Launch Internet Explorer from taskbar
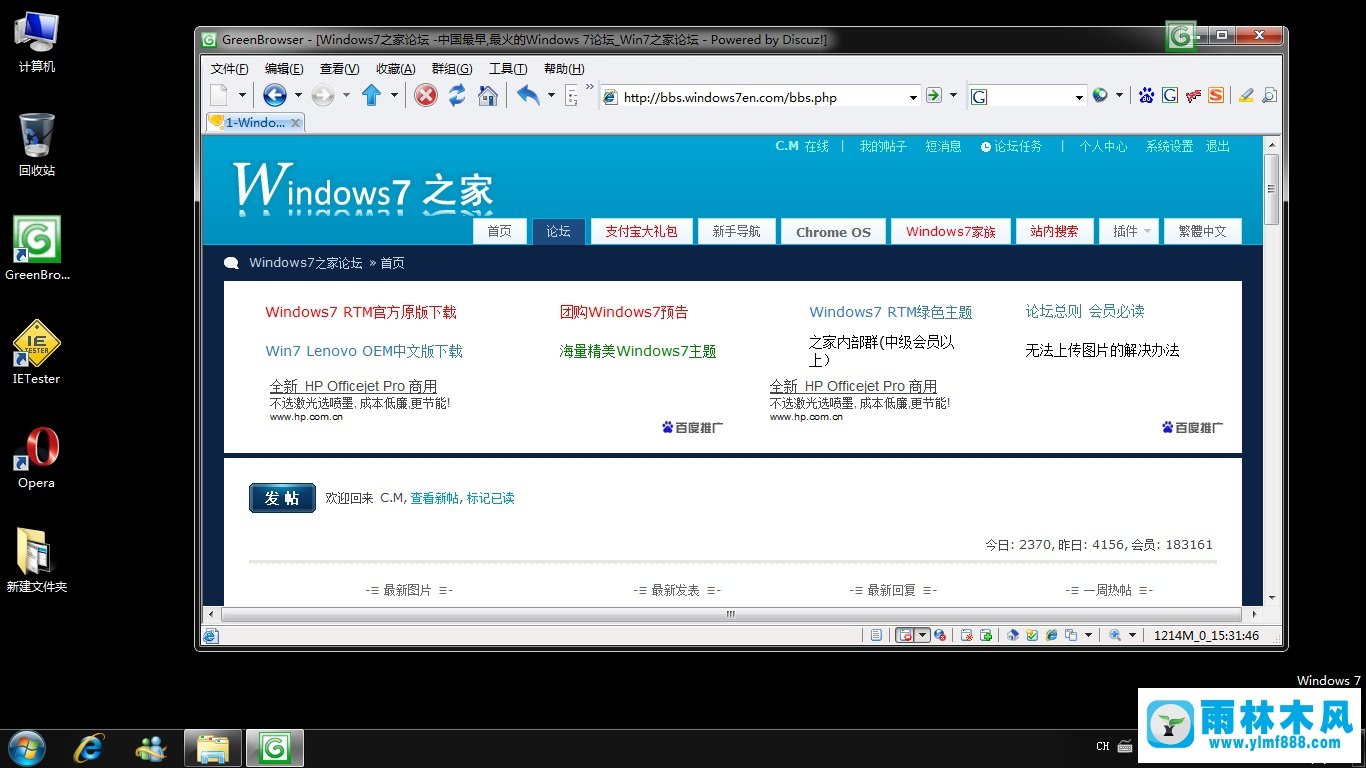The image size is (1366, 768). [90, 748]
